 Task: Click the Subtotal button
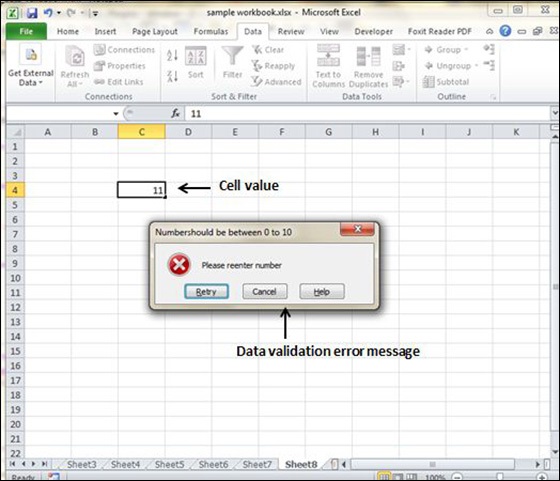click(446, 82)
